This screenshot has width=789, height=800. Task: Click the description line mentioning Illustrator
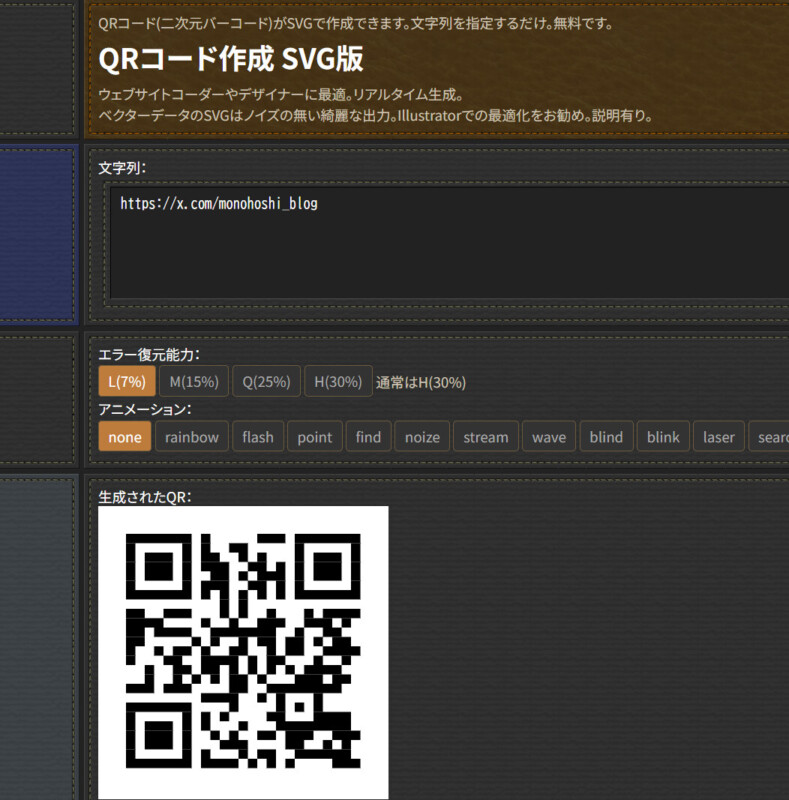[376, 116]
